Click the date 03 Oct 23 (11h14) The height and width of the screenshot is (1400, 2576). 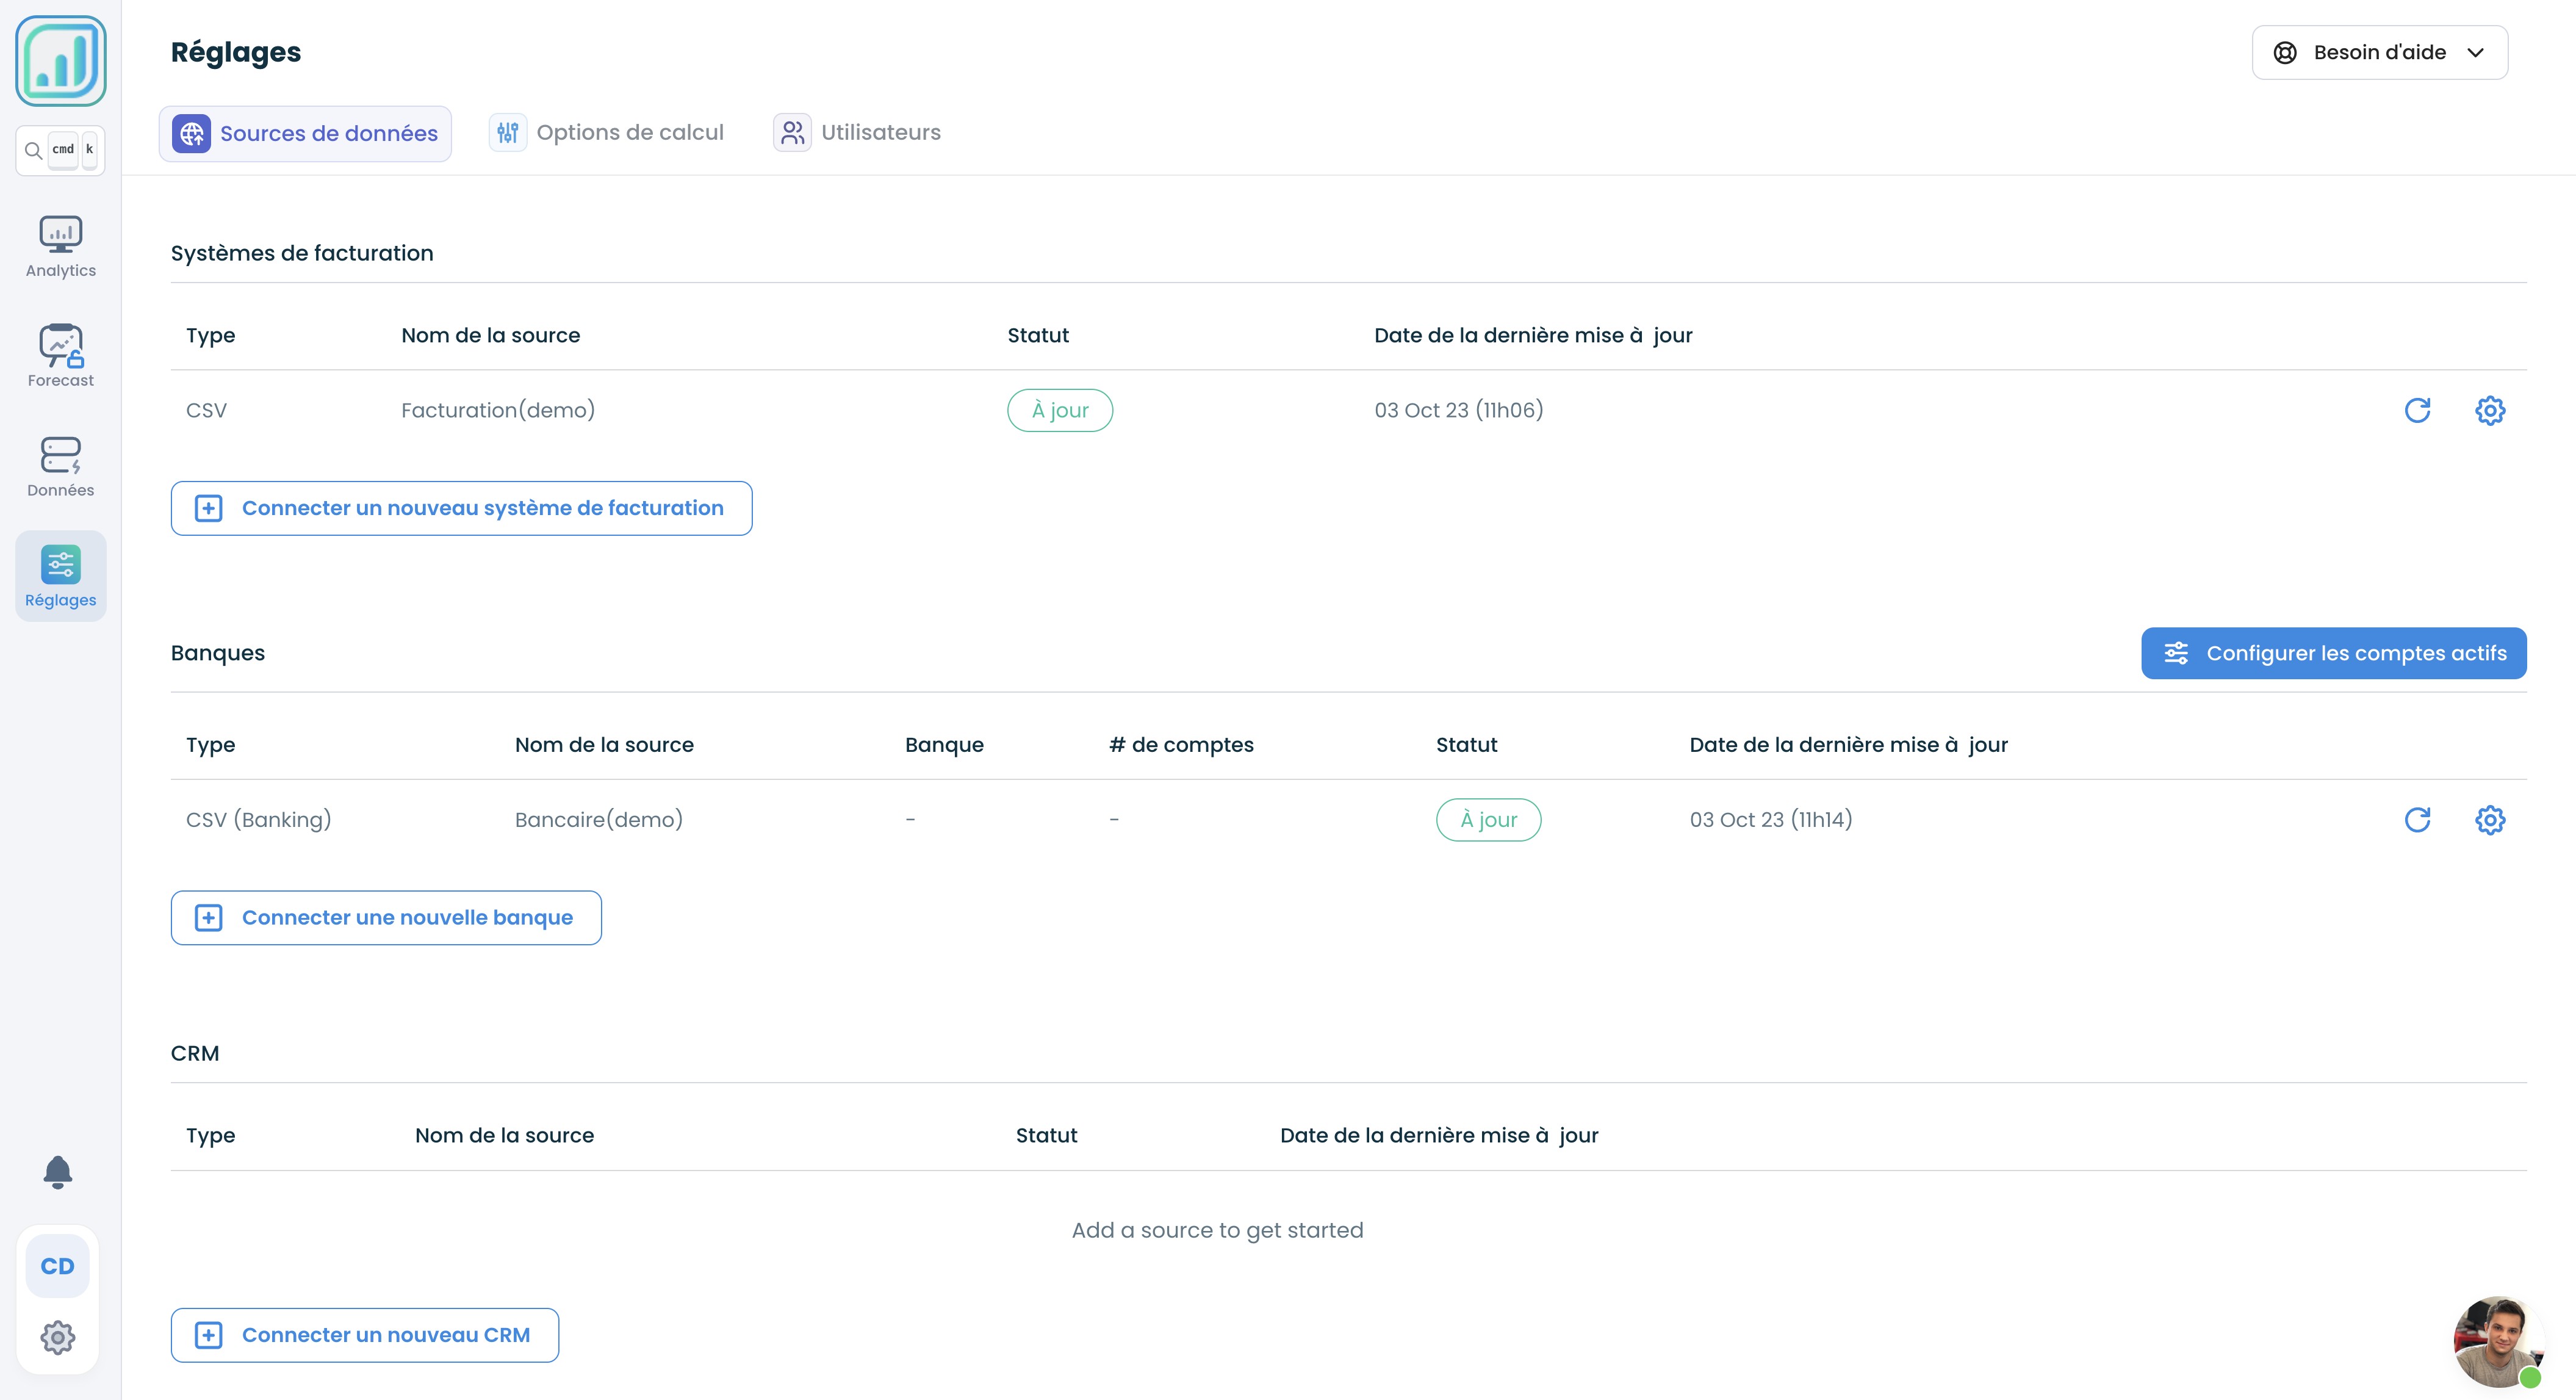pos(1771,820)
